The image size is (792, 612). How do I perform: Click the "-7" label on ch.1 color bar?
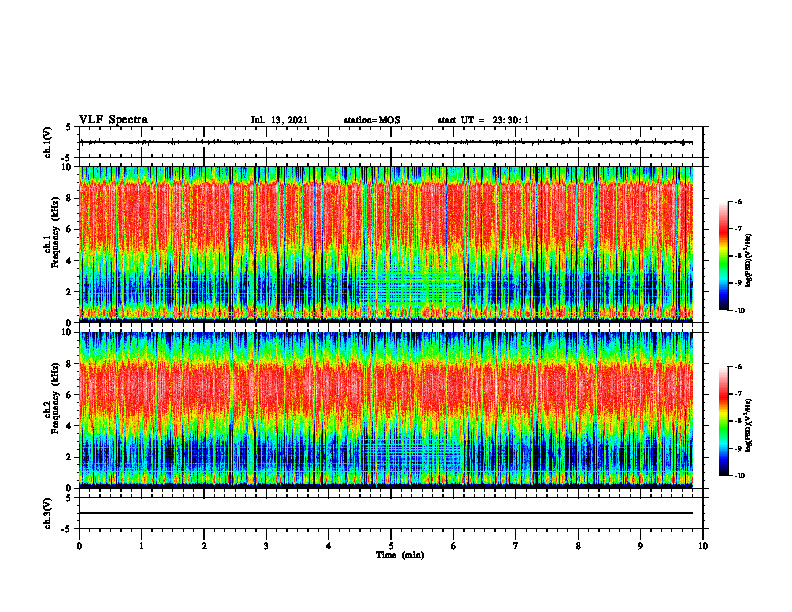738,229
